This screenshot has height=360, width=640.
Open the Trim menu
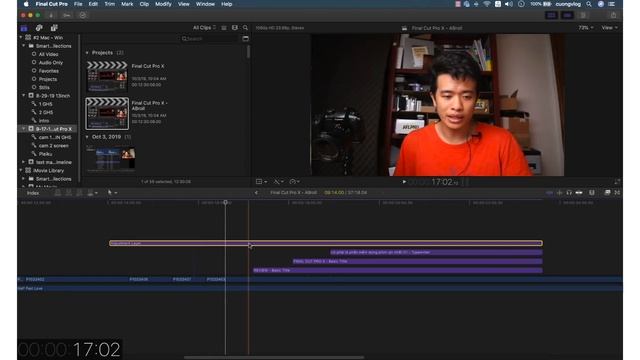(110, 4)
